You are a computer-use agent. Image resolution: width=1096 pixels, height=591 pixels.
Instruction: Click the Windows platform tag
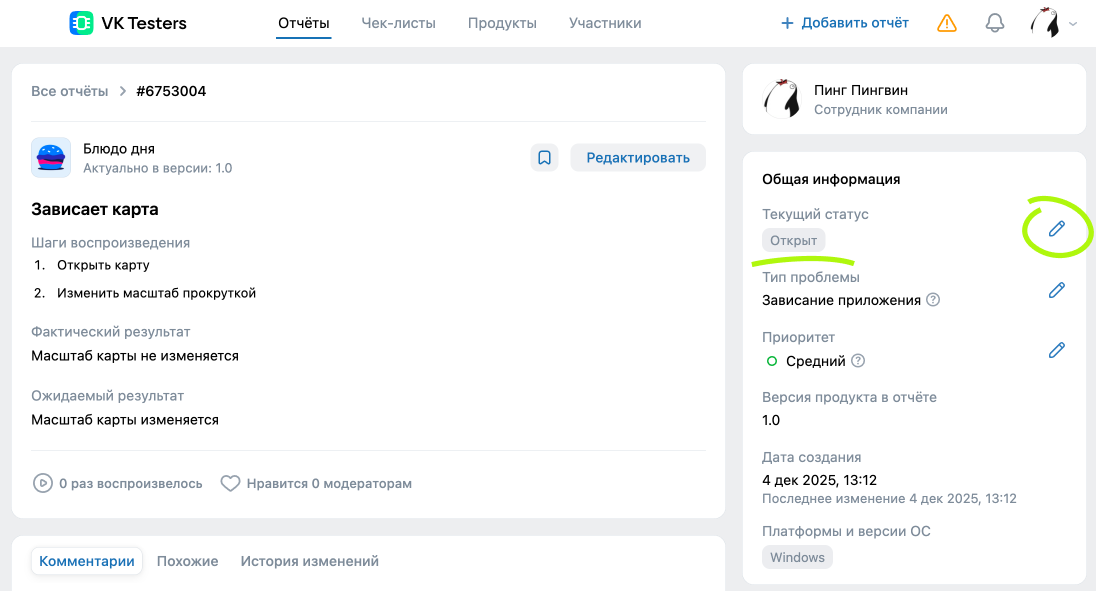[797, 557]
